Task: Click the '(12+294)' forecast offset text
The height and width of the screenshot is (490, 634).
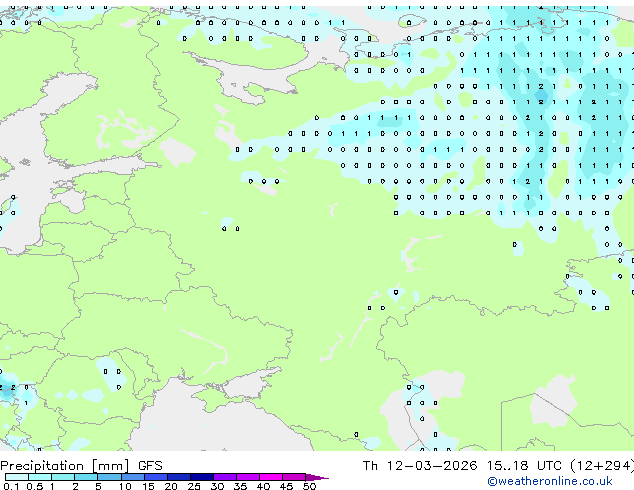Action: click(602, 466)
